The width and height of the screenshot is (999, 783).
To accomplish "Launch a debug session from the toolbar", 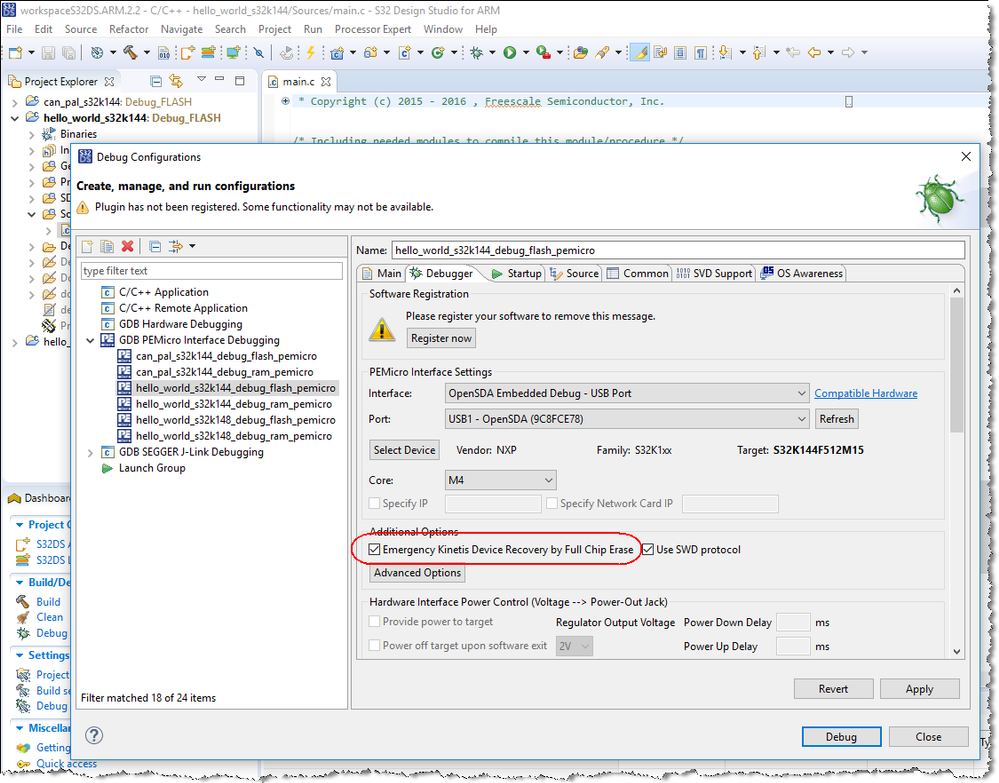I will pos(477,52).
